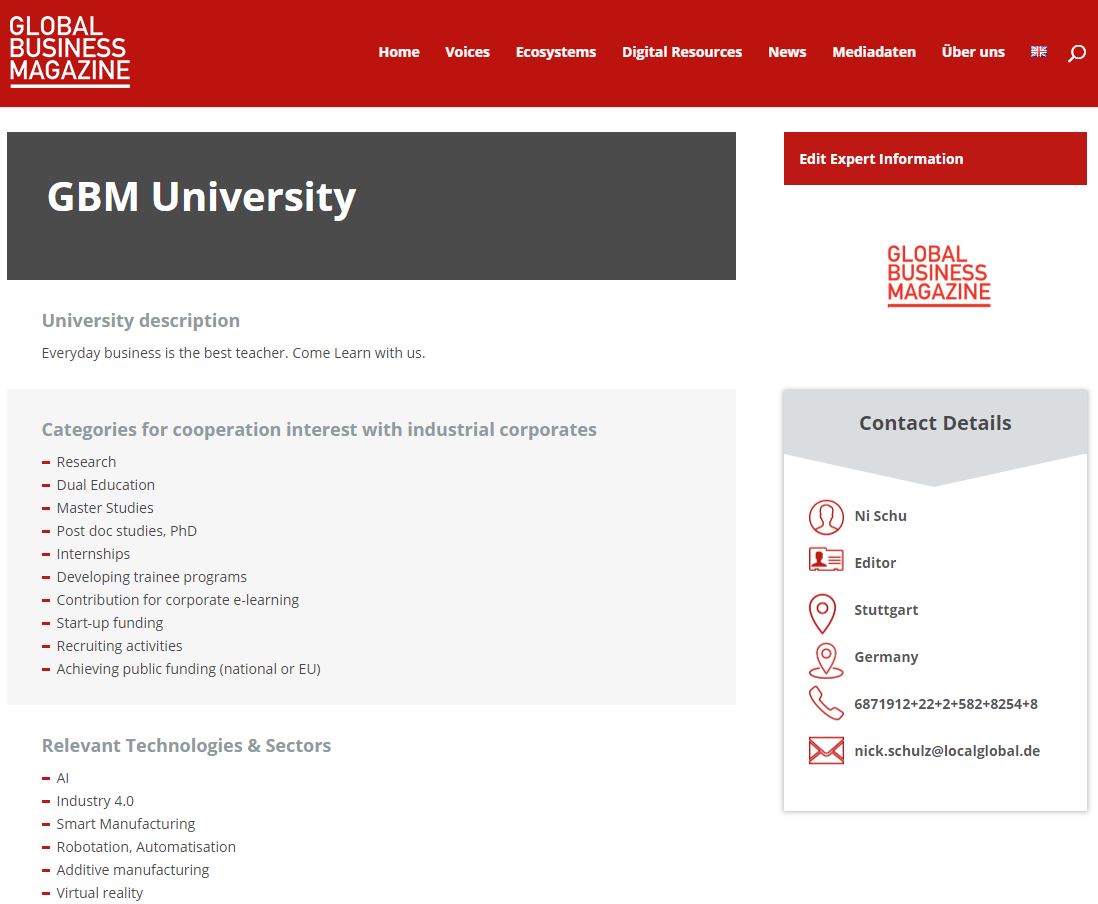This screenshot has height=904, width=1098.
Task: Select the Start-up funding list item
Action: (x=110, y=623)
